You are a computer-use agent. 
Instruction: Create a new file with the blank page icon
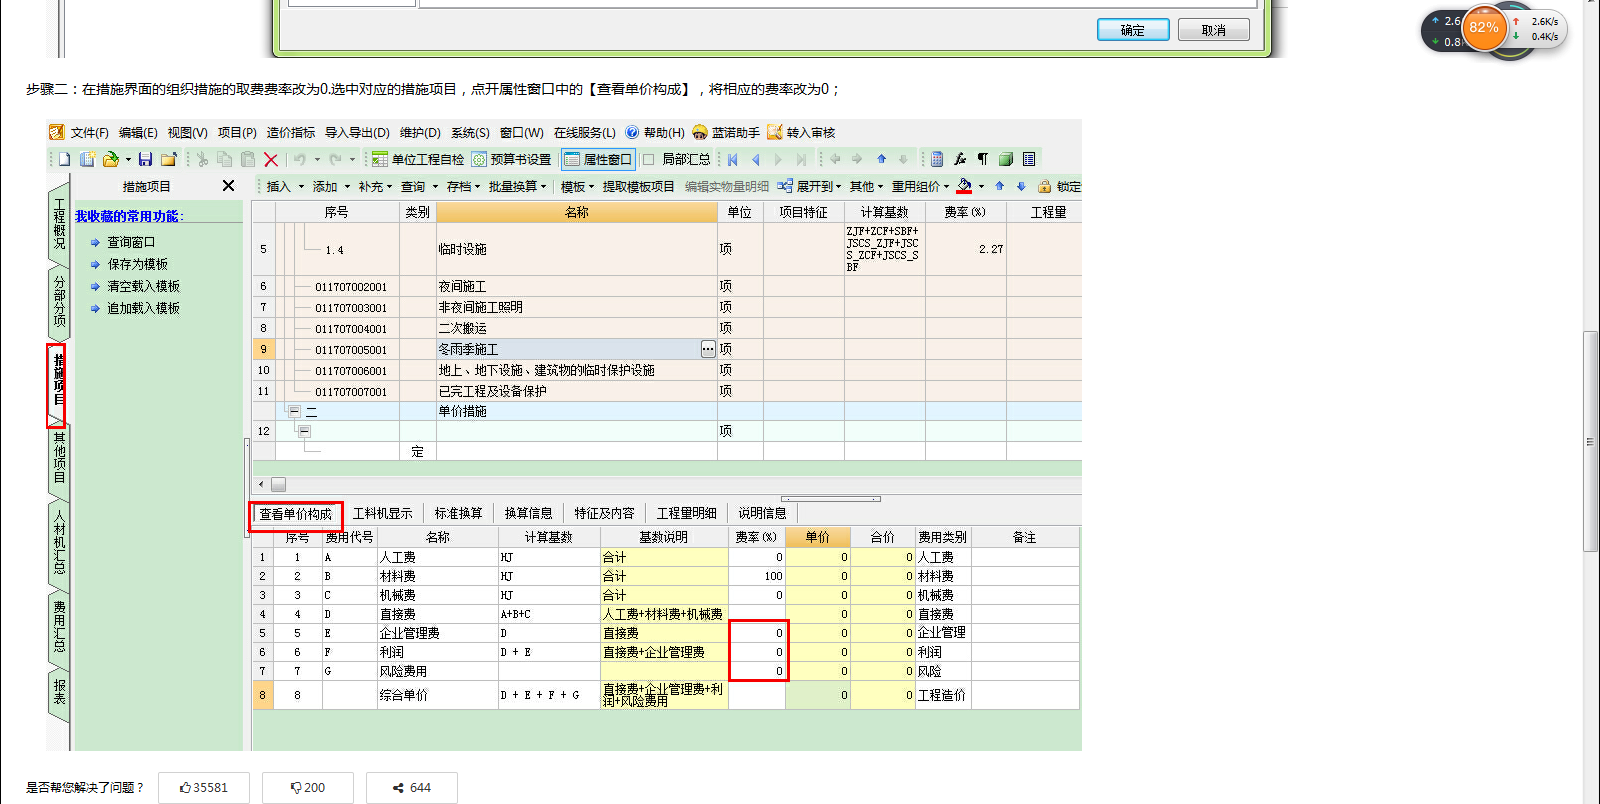point(64,159)
